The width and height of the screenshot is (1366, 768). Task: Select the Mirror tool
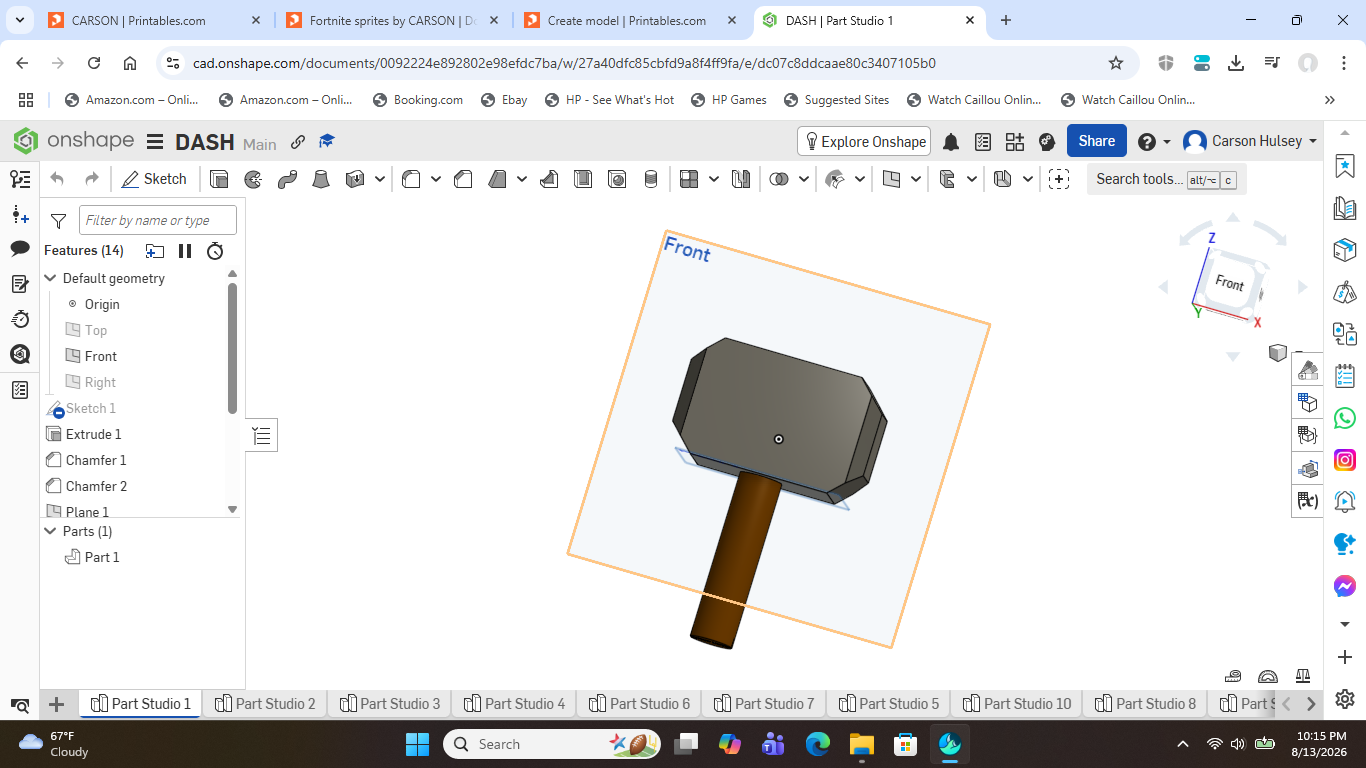coord(741,179)
